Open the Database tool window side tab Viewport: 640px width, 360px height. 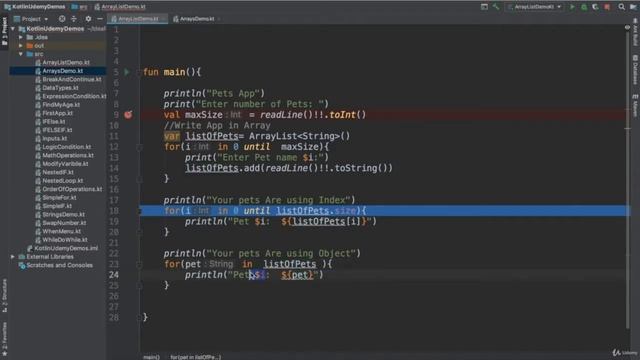(x=635, y=70)
